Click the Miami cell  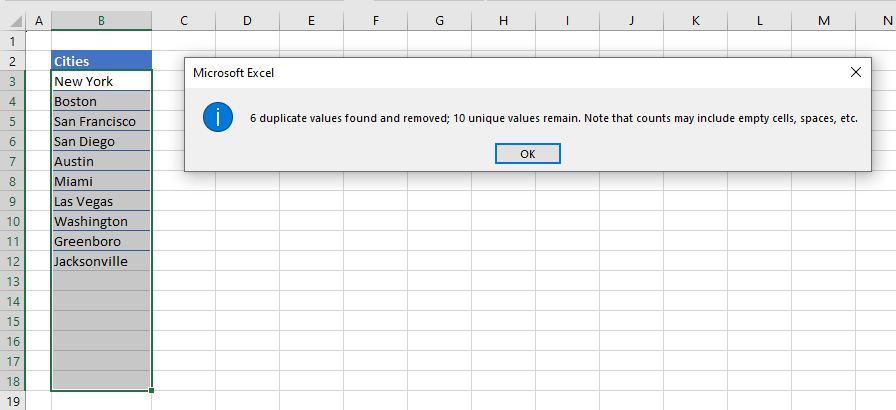[101, 181]
